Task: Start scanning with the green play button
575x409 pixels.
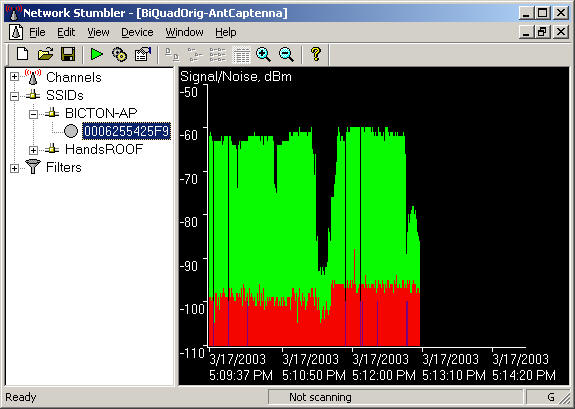Action: tap(97, 54)
